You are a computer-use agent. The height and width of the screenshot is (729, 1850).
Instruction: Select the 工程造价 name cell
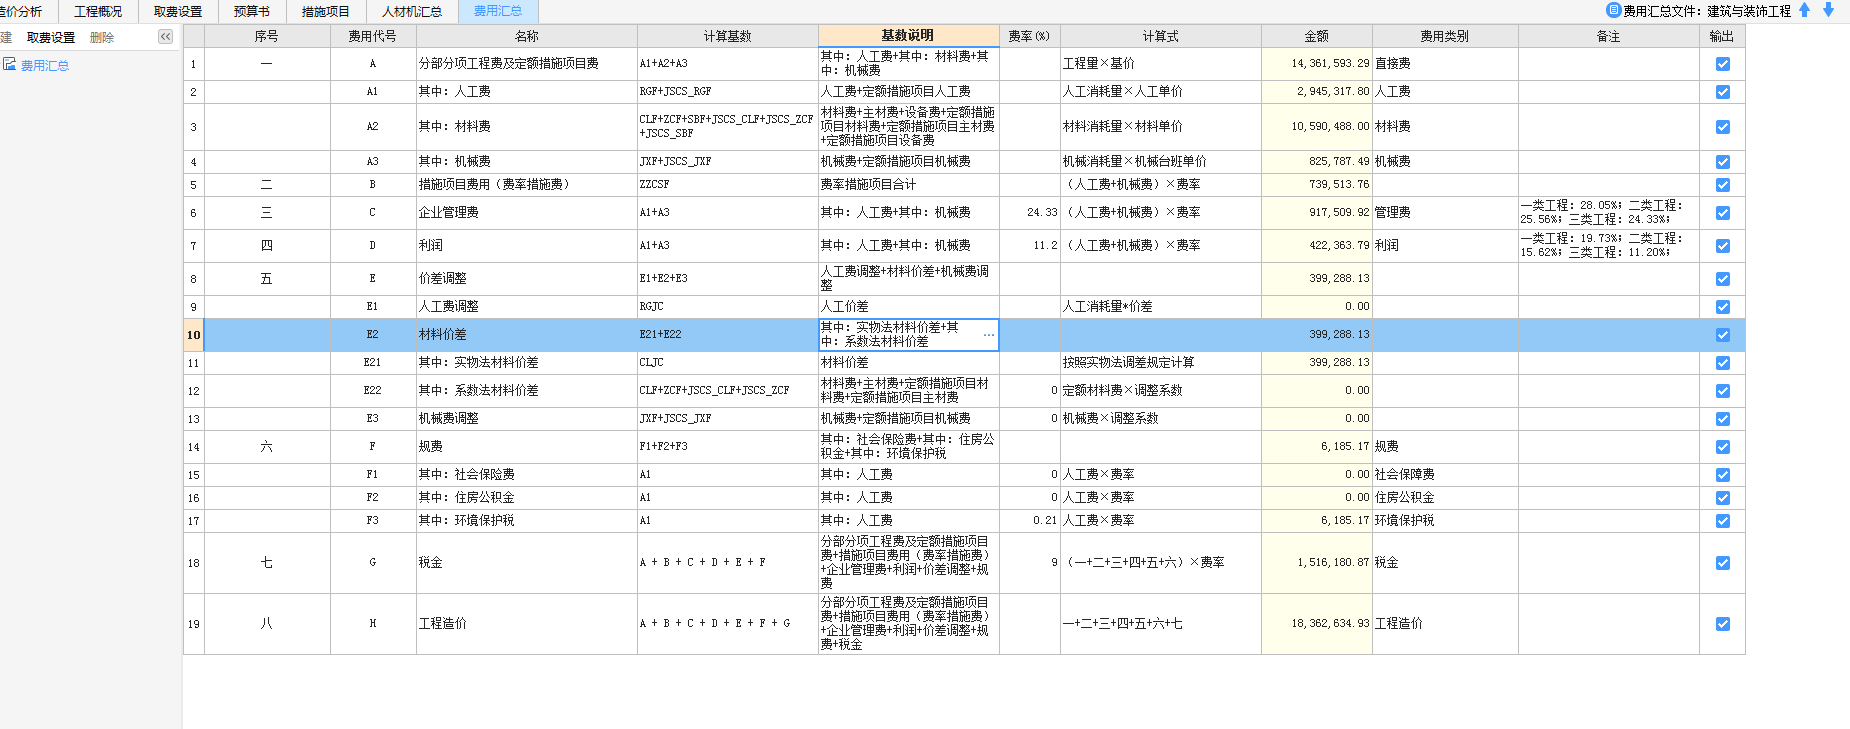click(527, 624)
